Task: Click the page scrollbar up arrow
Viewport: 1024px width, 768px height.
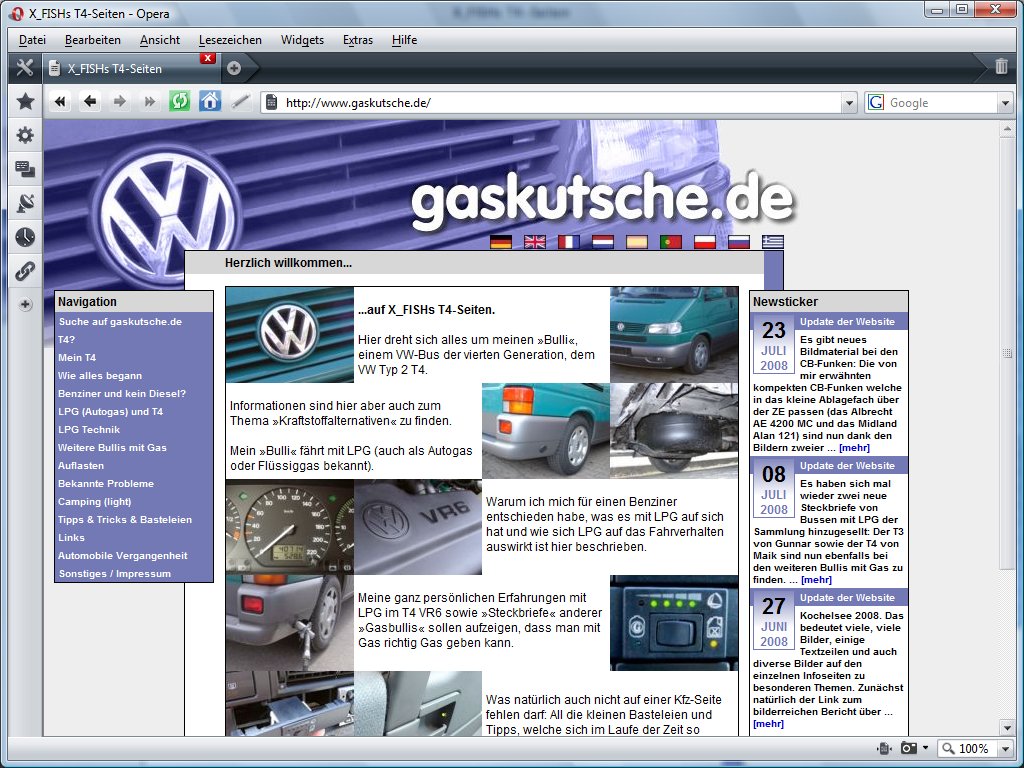Action: 1006,129
